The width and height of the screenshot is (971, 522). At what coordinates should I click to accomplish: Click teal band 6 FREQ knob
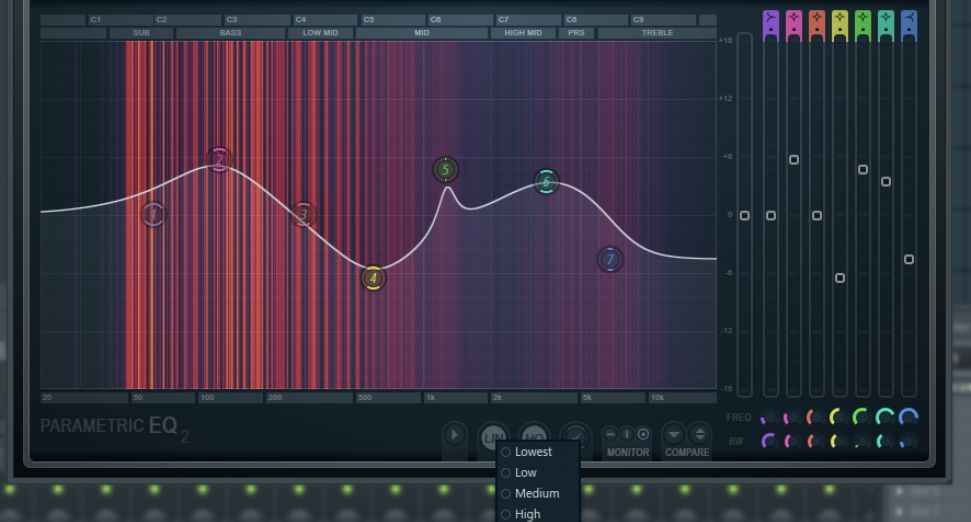pyautogui.click(x=886, y=417)
